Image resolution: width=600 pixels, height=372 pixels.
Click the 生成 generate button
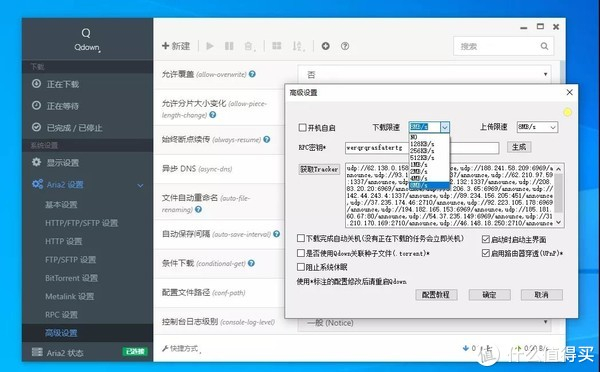519,147
